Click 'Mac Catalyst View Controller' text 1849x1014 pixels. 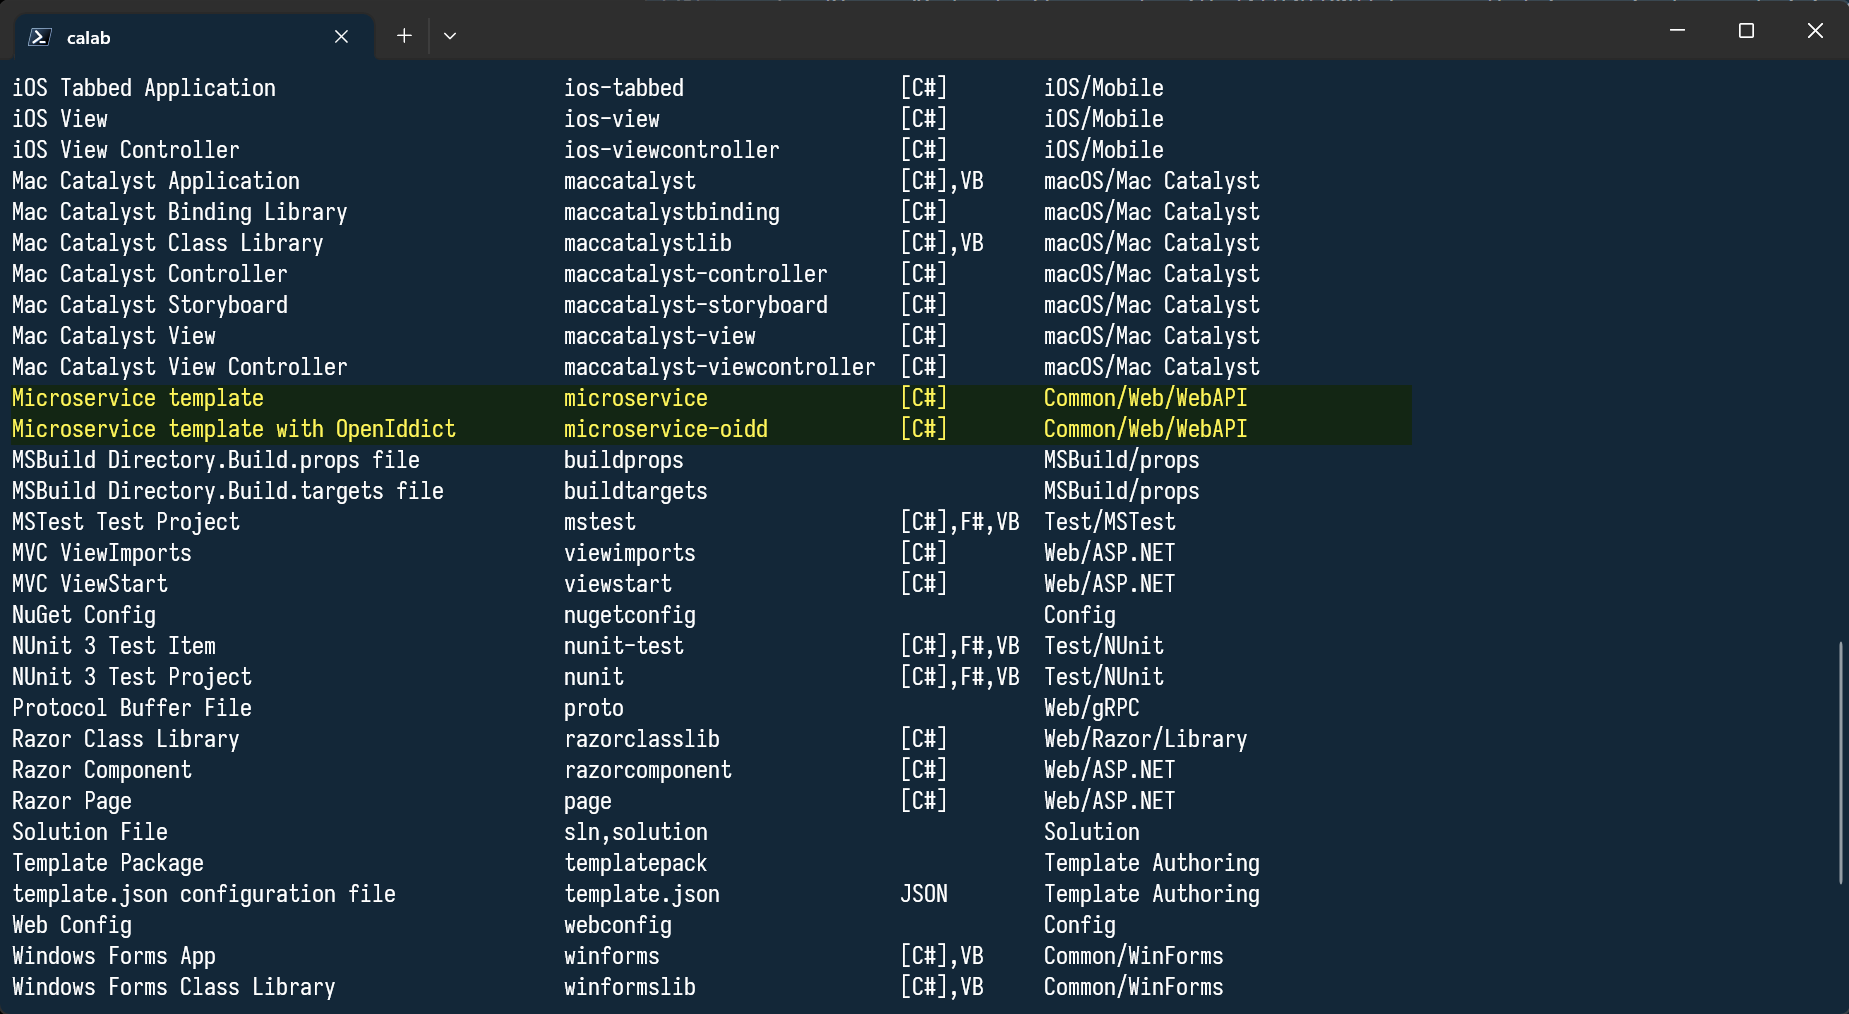[180, 367]
